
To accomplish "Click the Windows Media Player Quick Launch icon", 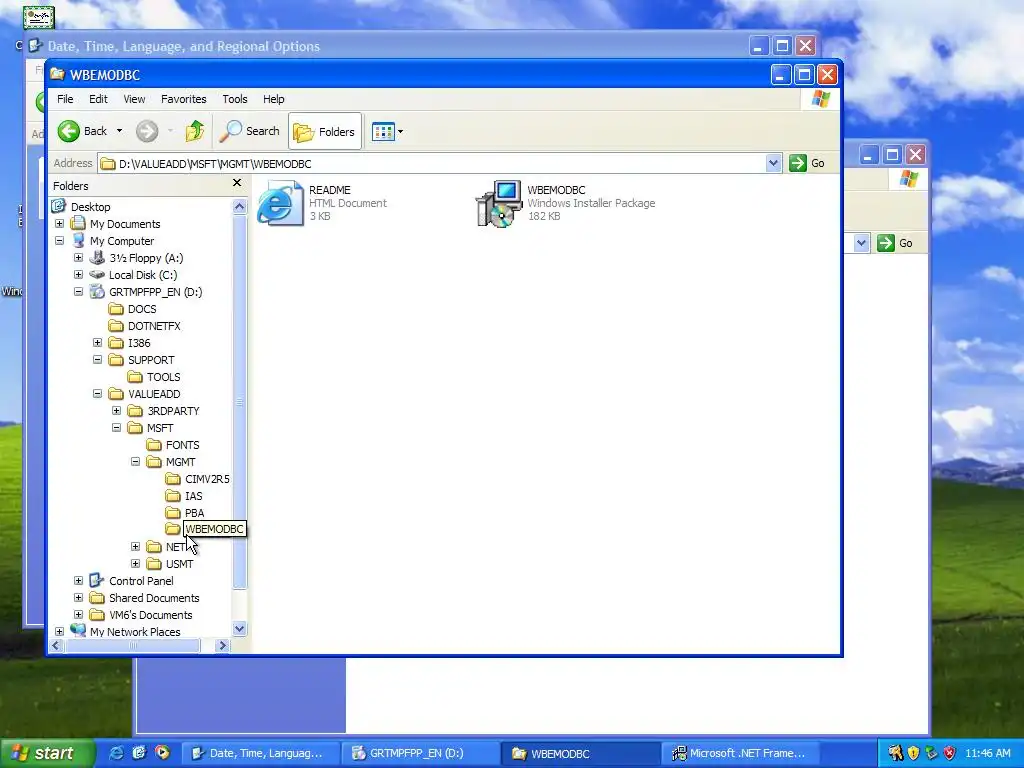I will (162, 753).
